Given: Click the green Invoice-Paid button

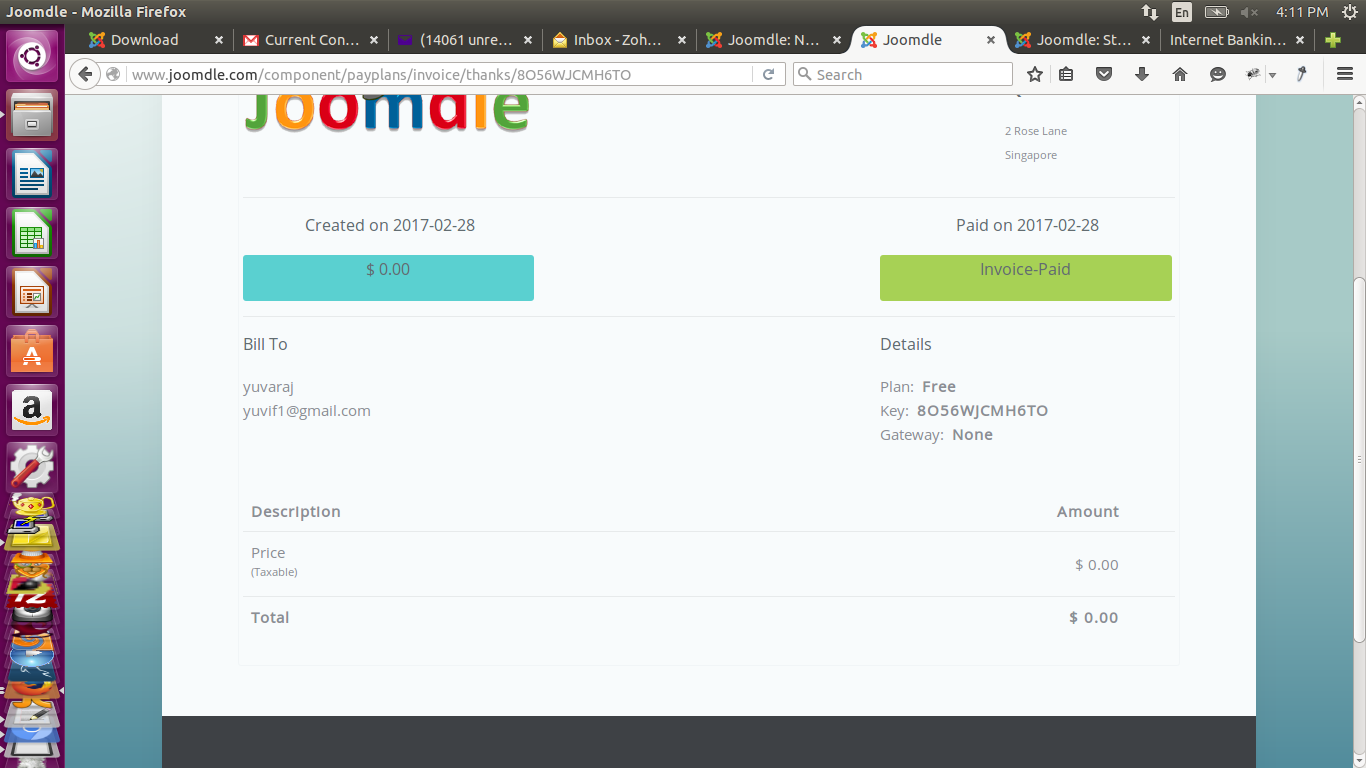Looking at the screenshot, I should [x=1025, y=278].
